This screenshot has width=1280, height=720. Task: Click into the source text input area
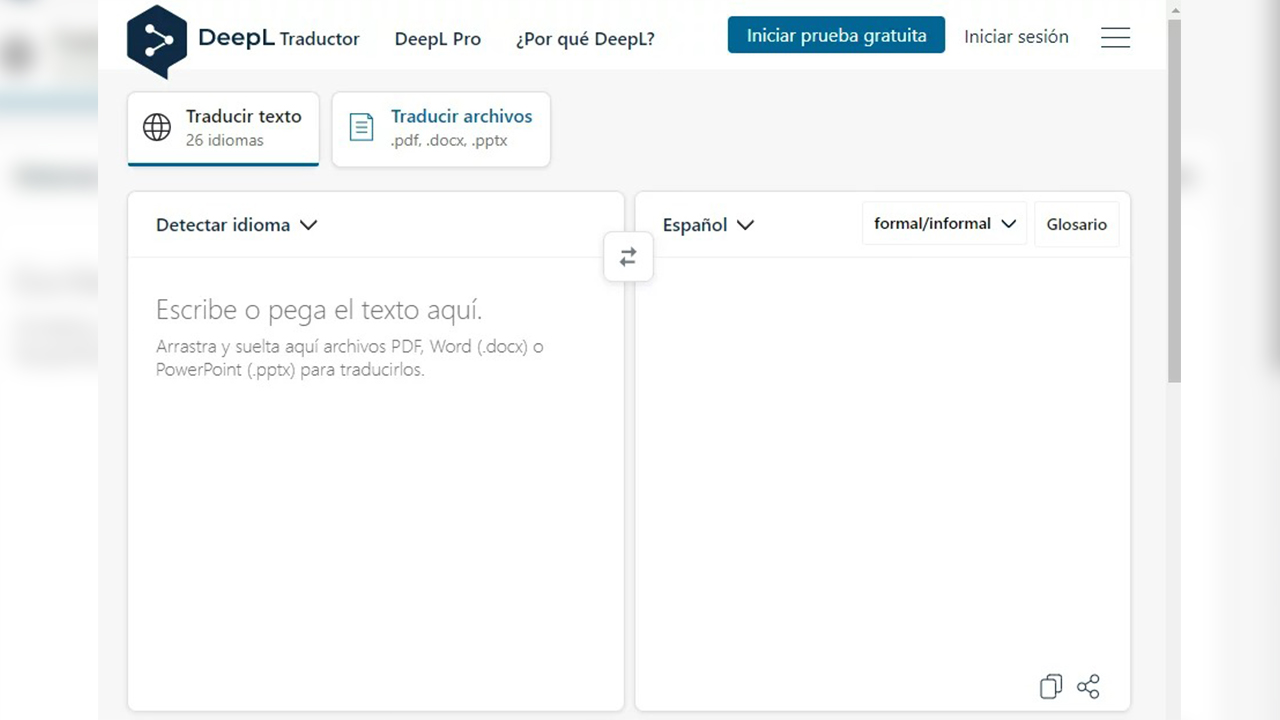coord(375,480)
